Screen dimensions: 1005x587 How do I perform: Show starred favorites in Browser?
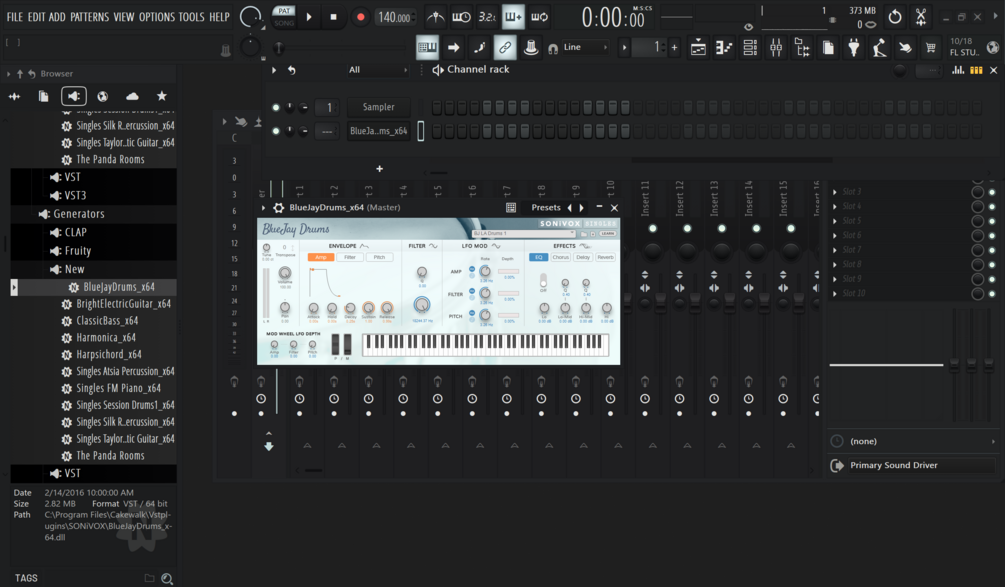pos(162,96)
